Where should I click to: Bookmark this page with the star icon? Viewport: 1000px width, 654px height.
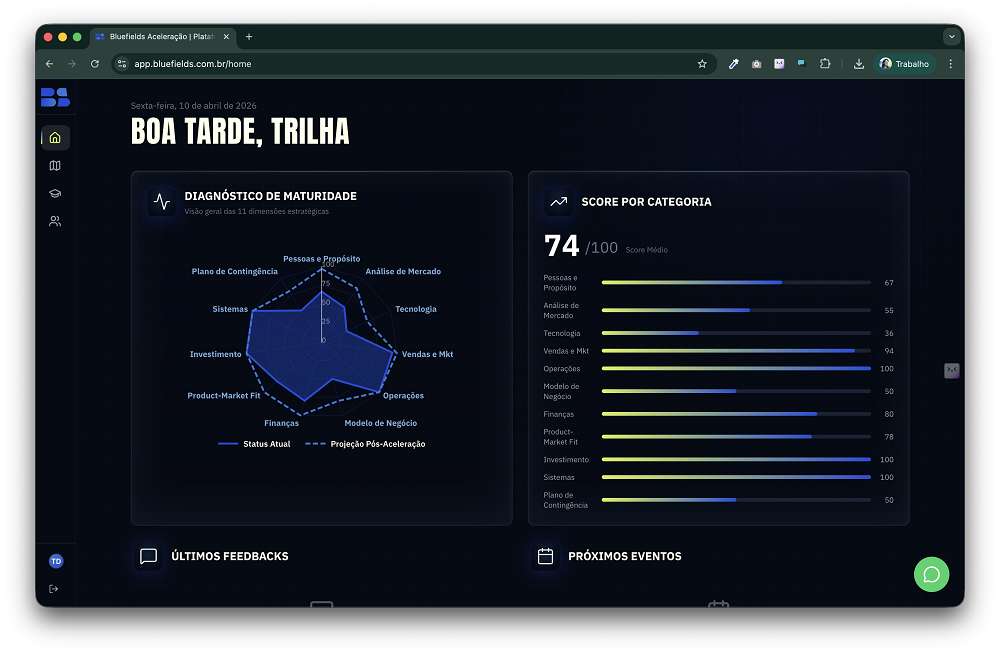point(702,64)
